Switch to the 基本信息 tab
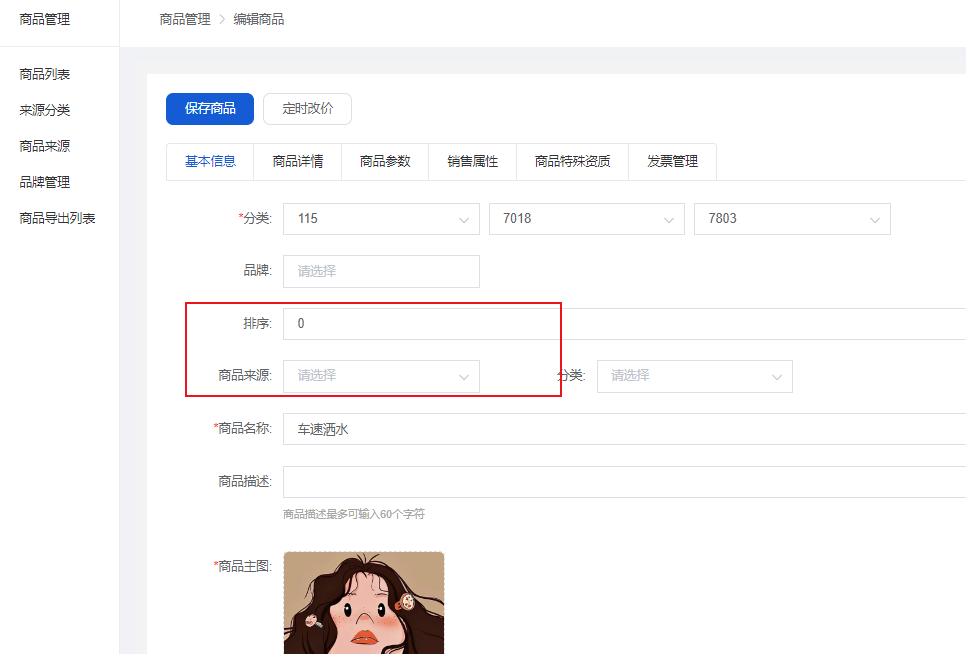 click(x=210, y=161)
